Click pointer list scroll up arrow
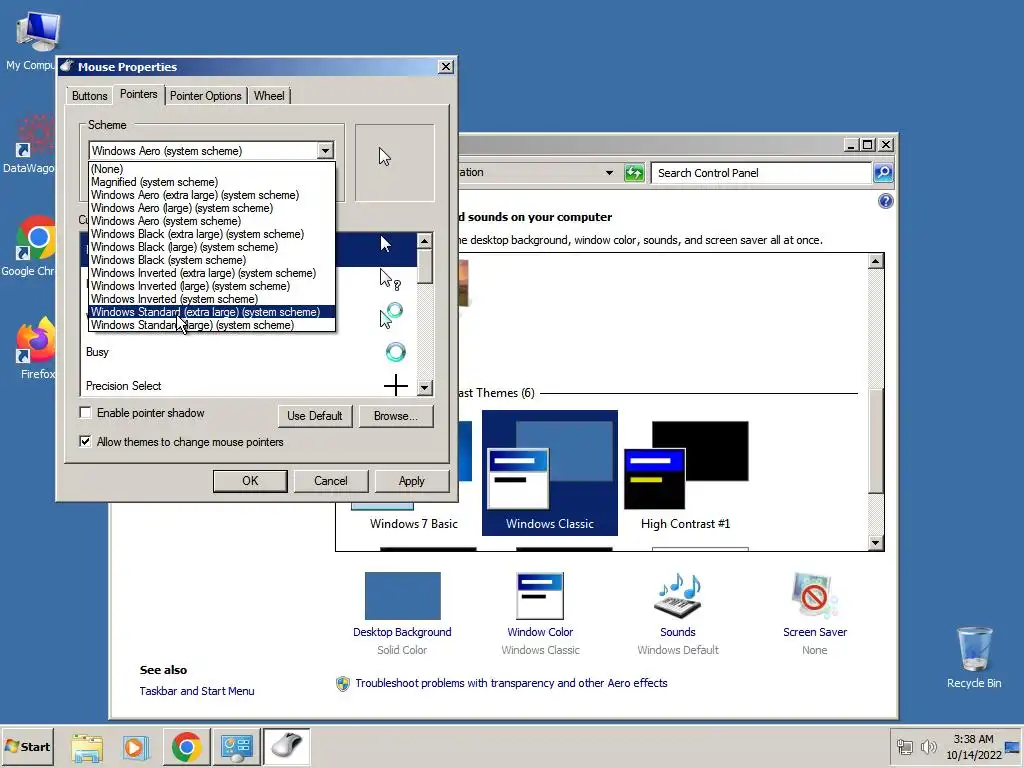 coord(424,241)
